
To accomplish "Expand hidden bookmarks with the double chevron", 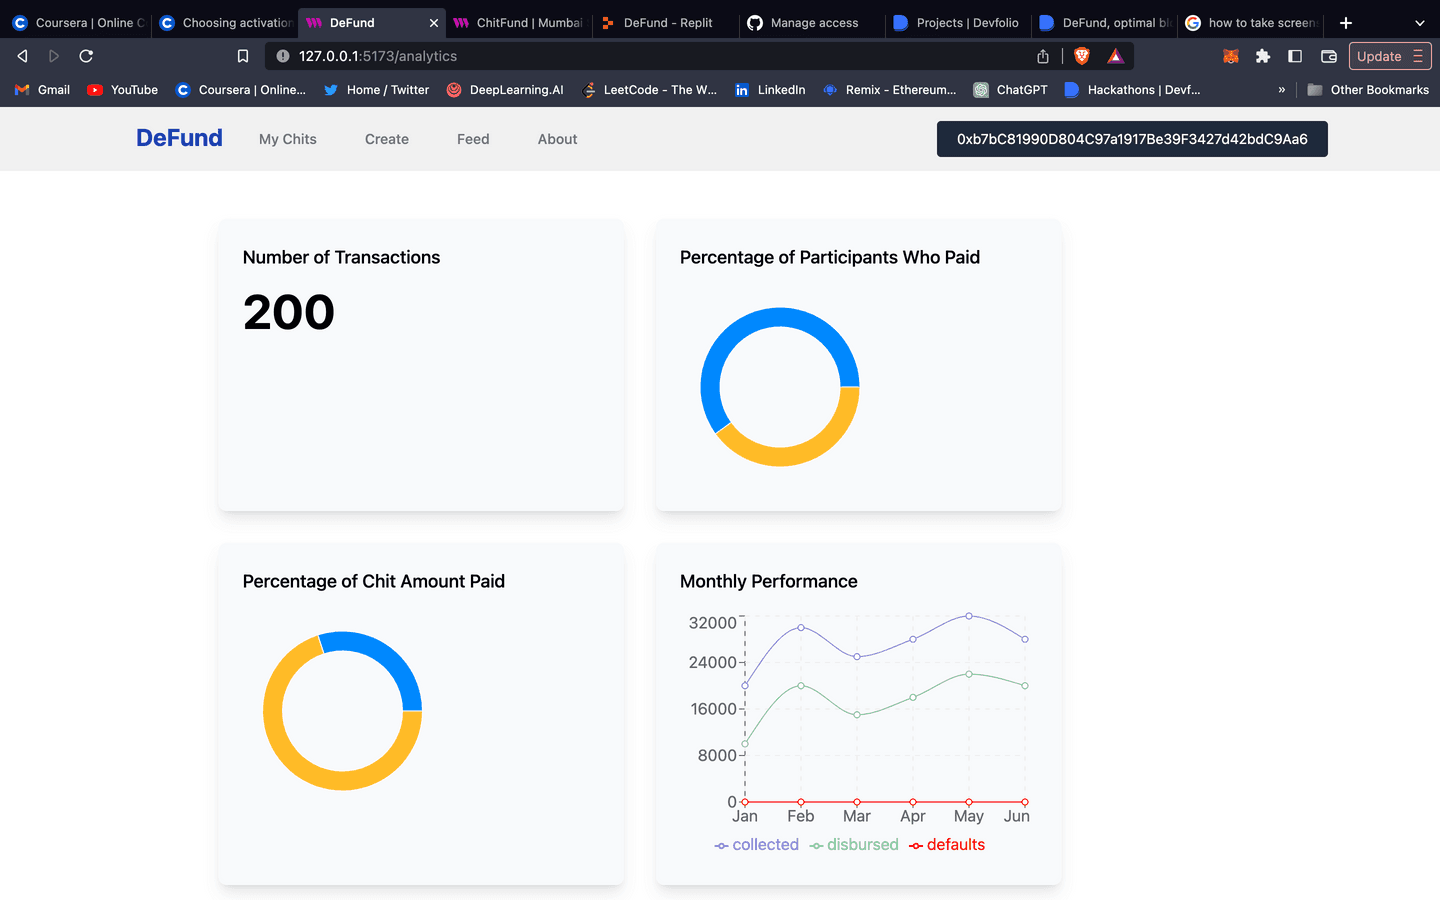I will [1281, 90].
